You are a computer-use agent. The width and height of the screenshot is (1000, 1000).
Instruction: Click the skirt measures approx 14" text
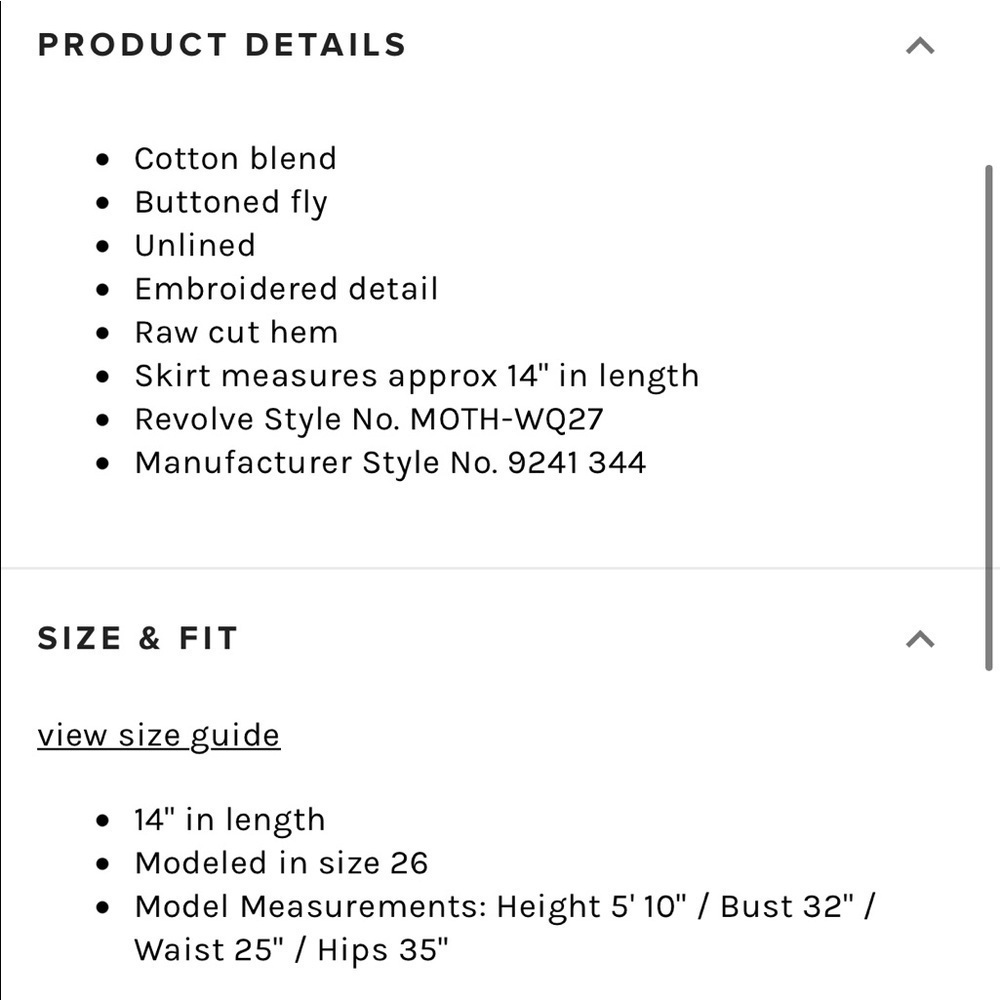point(416,376)
